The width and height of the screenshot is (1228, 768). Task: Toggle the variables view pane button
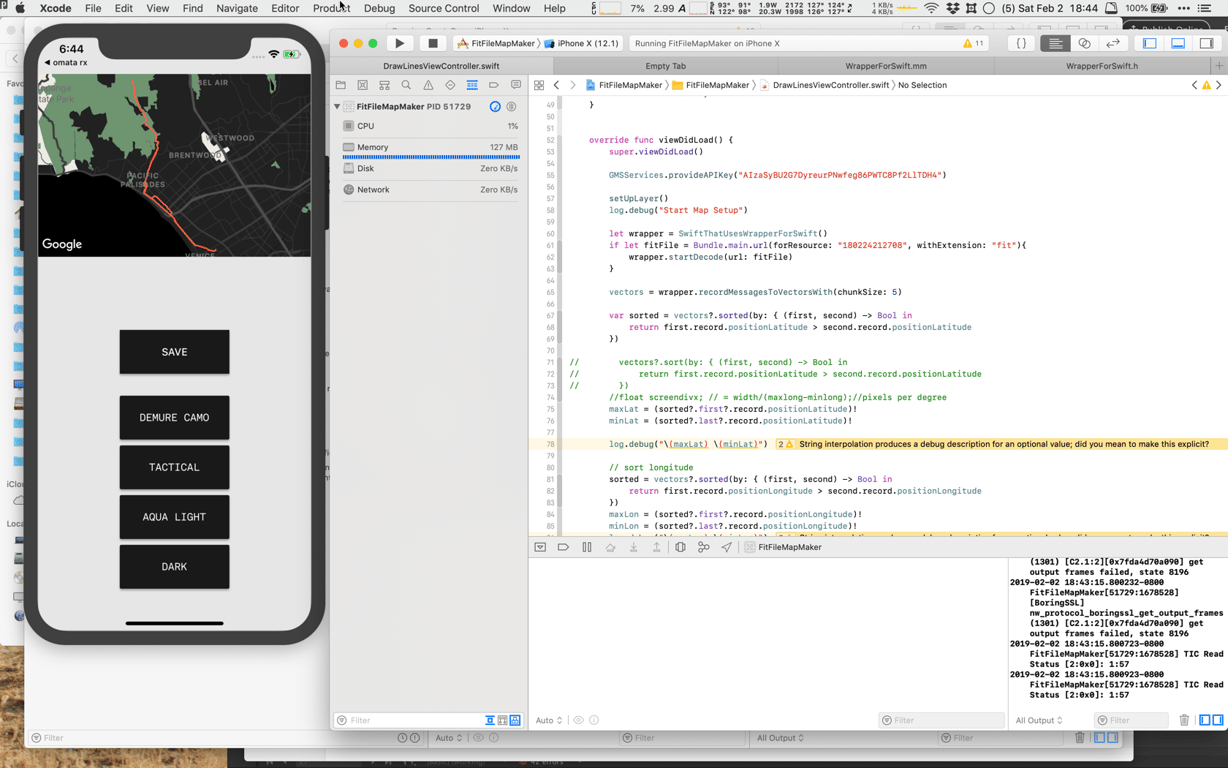1205,721
